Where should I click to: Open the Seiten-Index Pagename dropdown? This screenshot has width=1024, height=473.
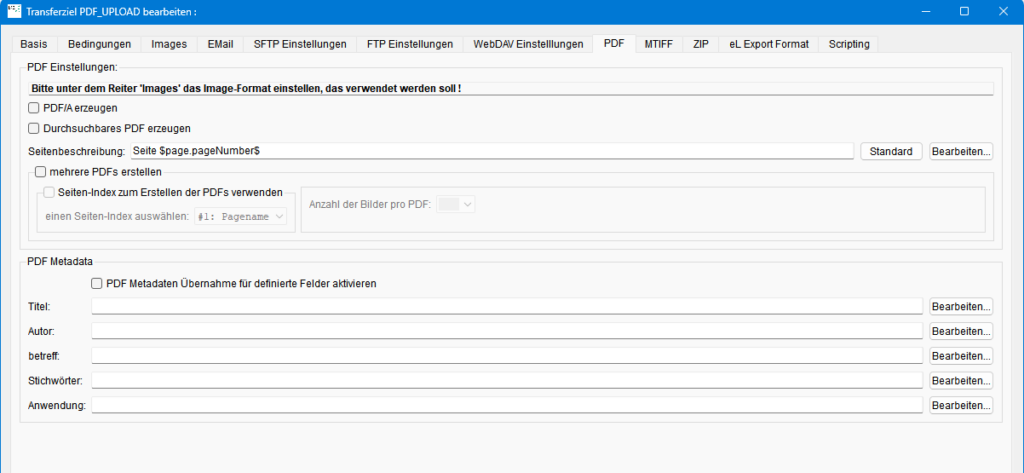pos(240,215)
